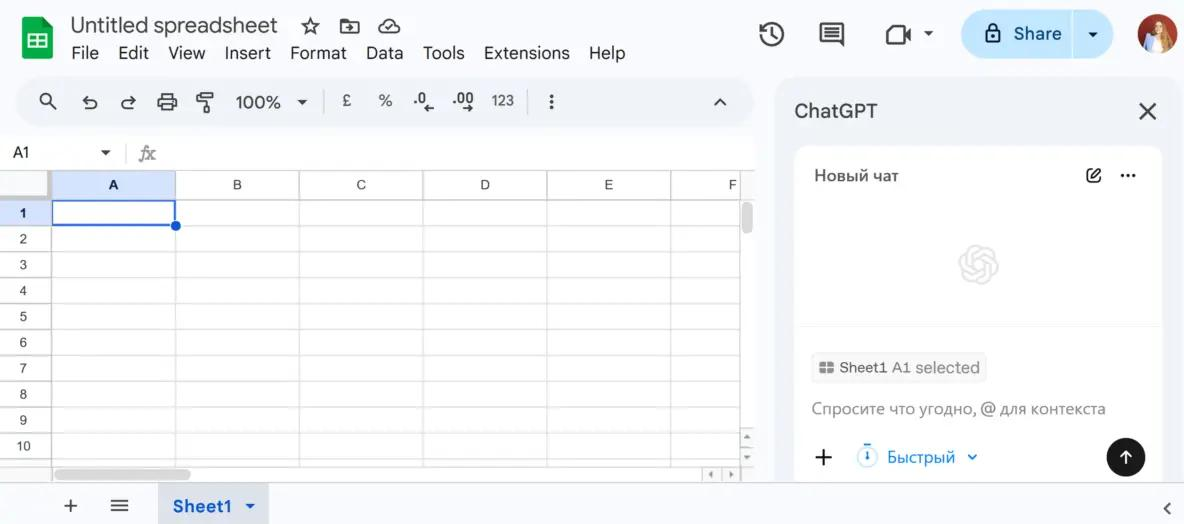Collapse the side panel with the arrow
The height and width of the screenshot is (524, 1184).
pyautogui.click(x=1167, y=507)
